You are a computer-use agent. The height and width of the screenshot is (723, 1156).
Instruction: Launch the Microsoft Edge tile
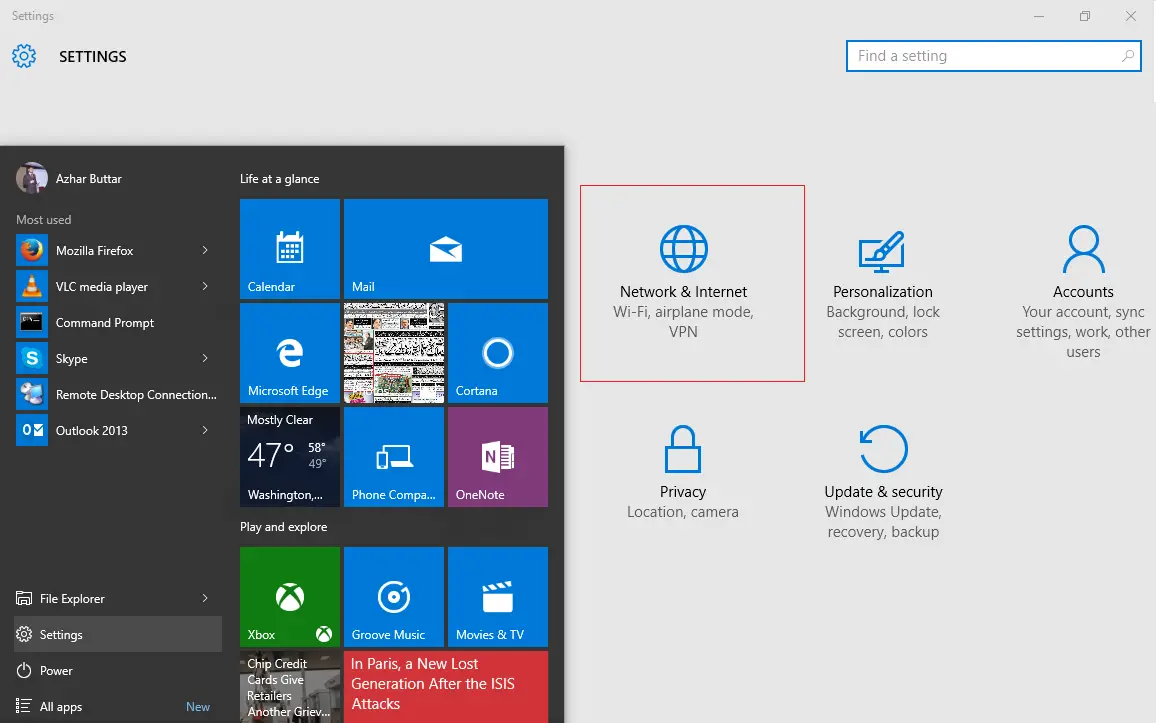(290, 353)
